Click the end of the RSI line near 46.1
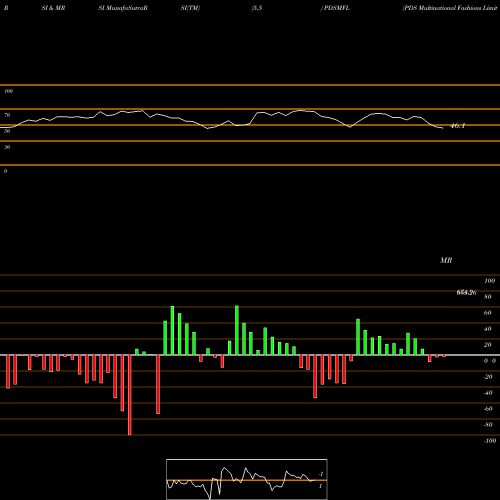The height and width of the screenshot is (500, 500). [442, 128]
